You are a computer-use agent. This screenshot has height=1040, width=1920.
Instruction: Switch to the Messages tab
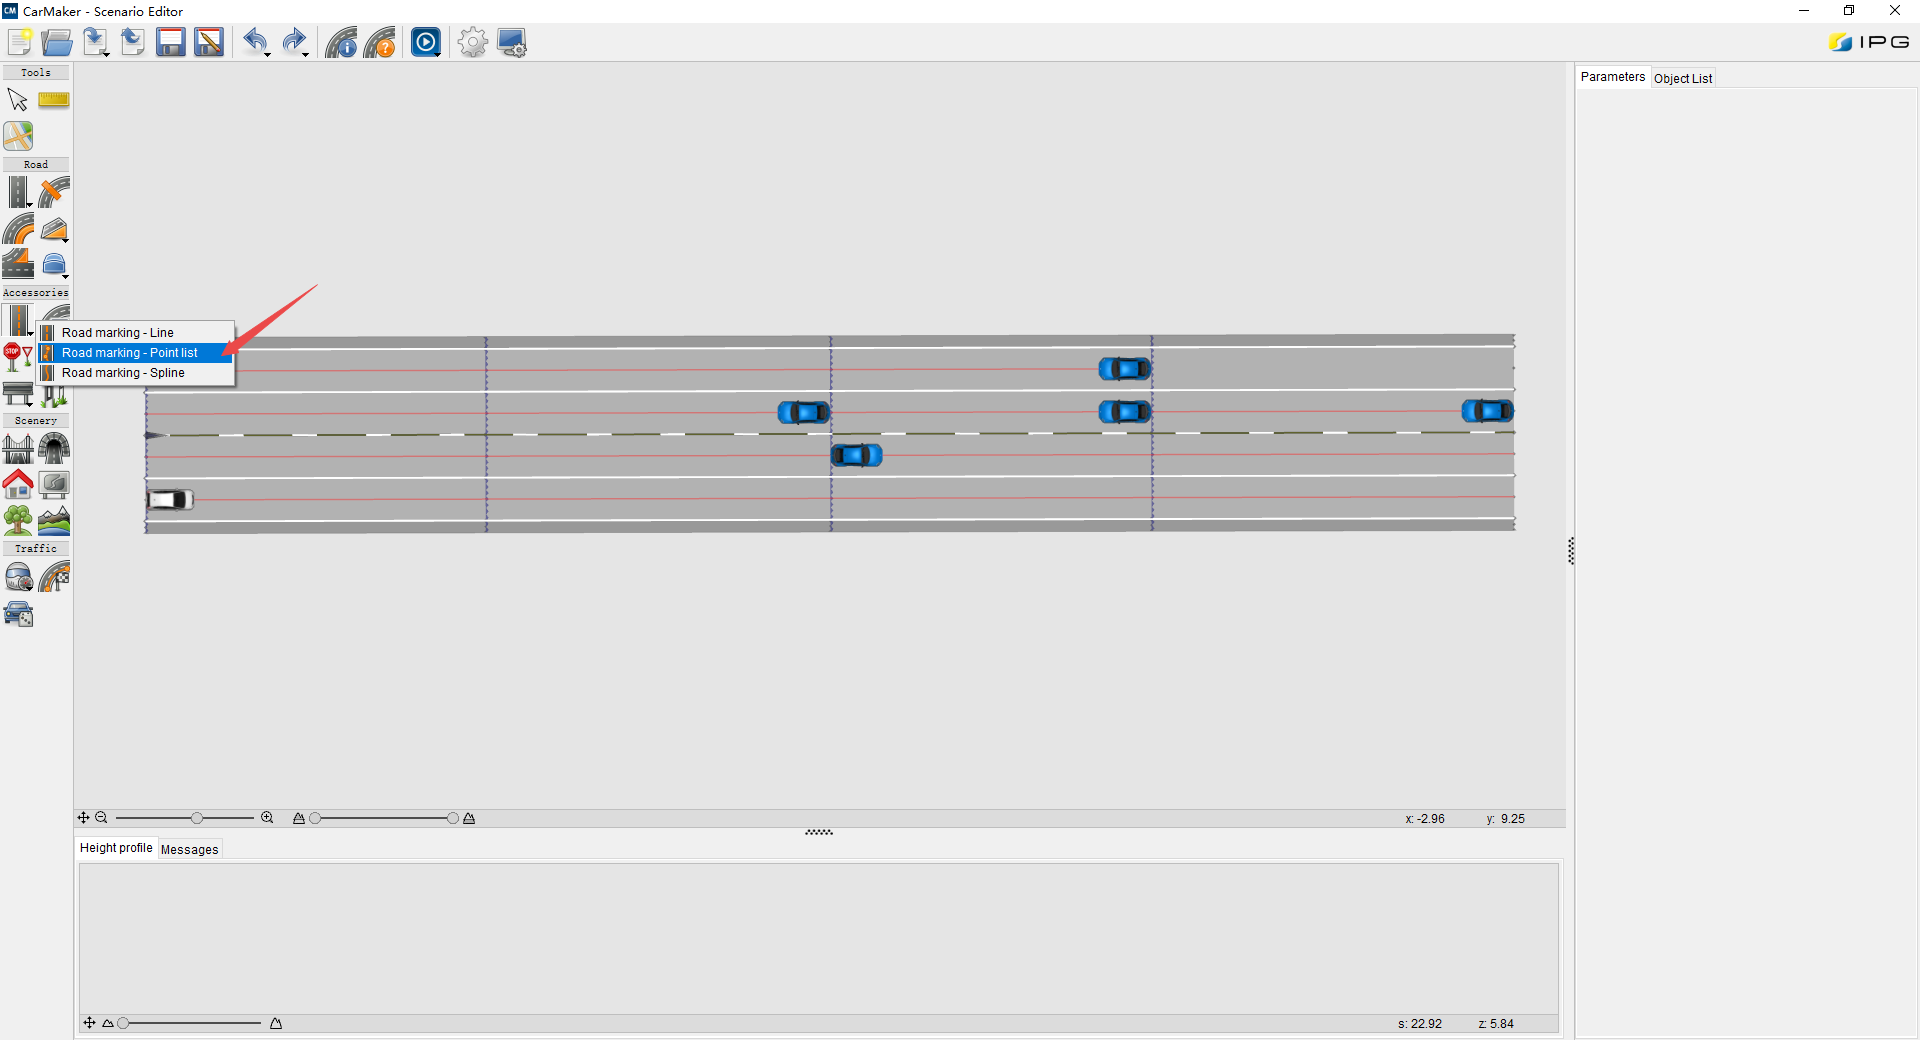pyautogui.click(x=189, y=849)
